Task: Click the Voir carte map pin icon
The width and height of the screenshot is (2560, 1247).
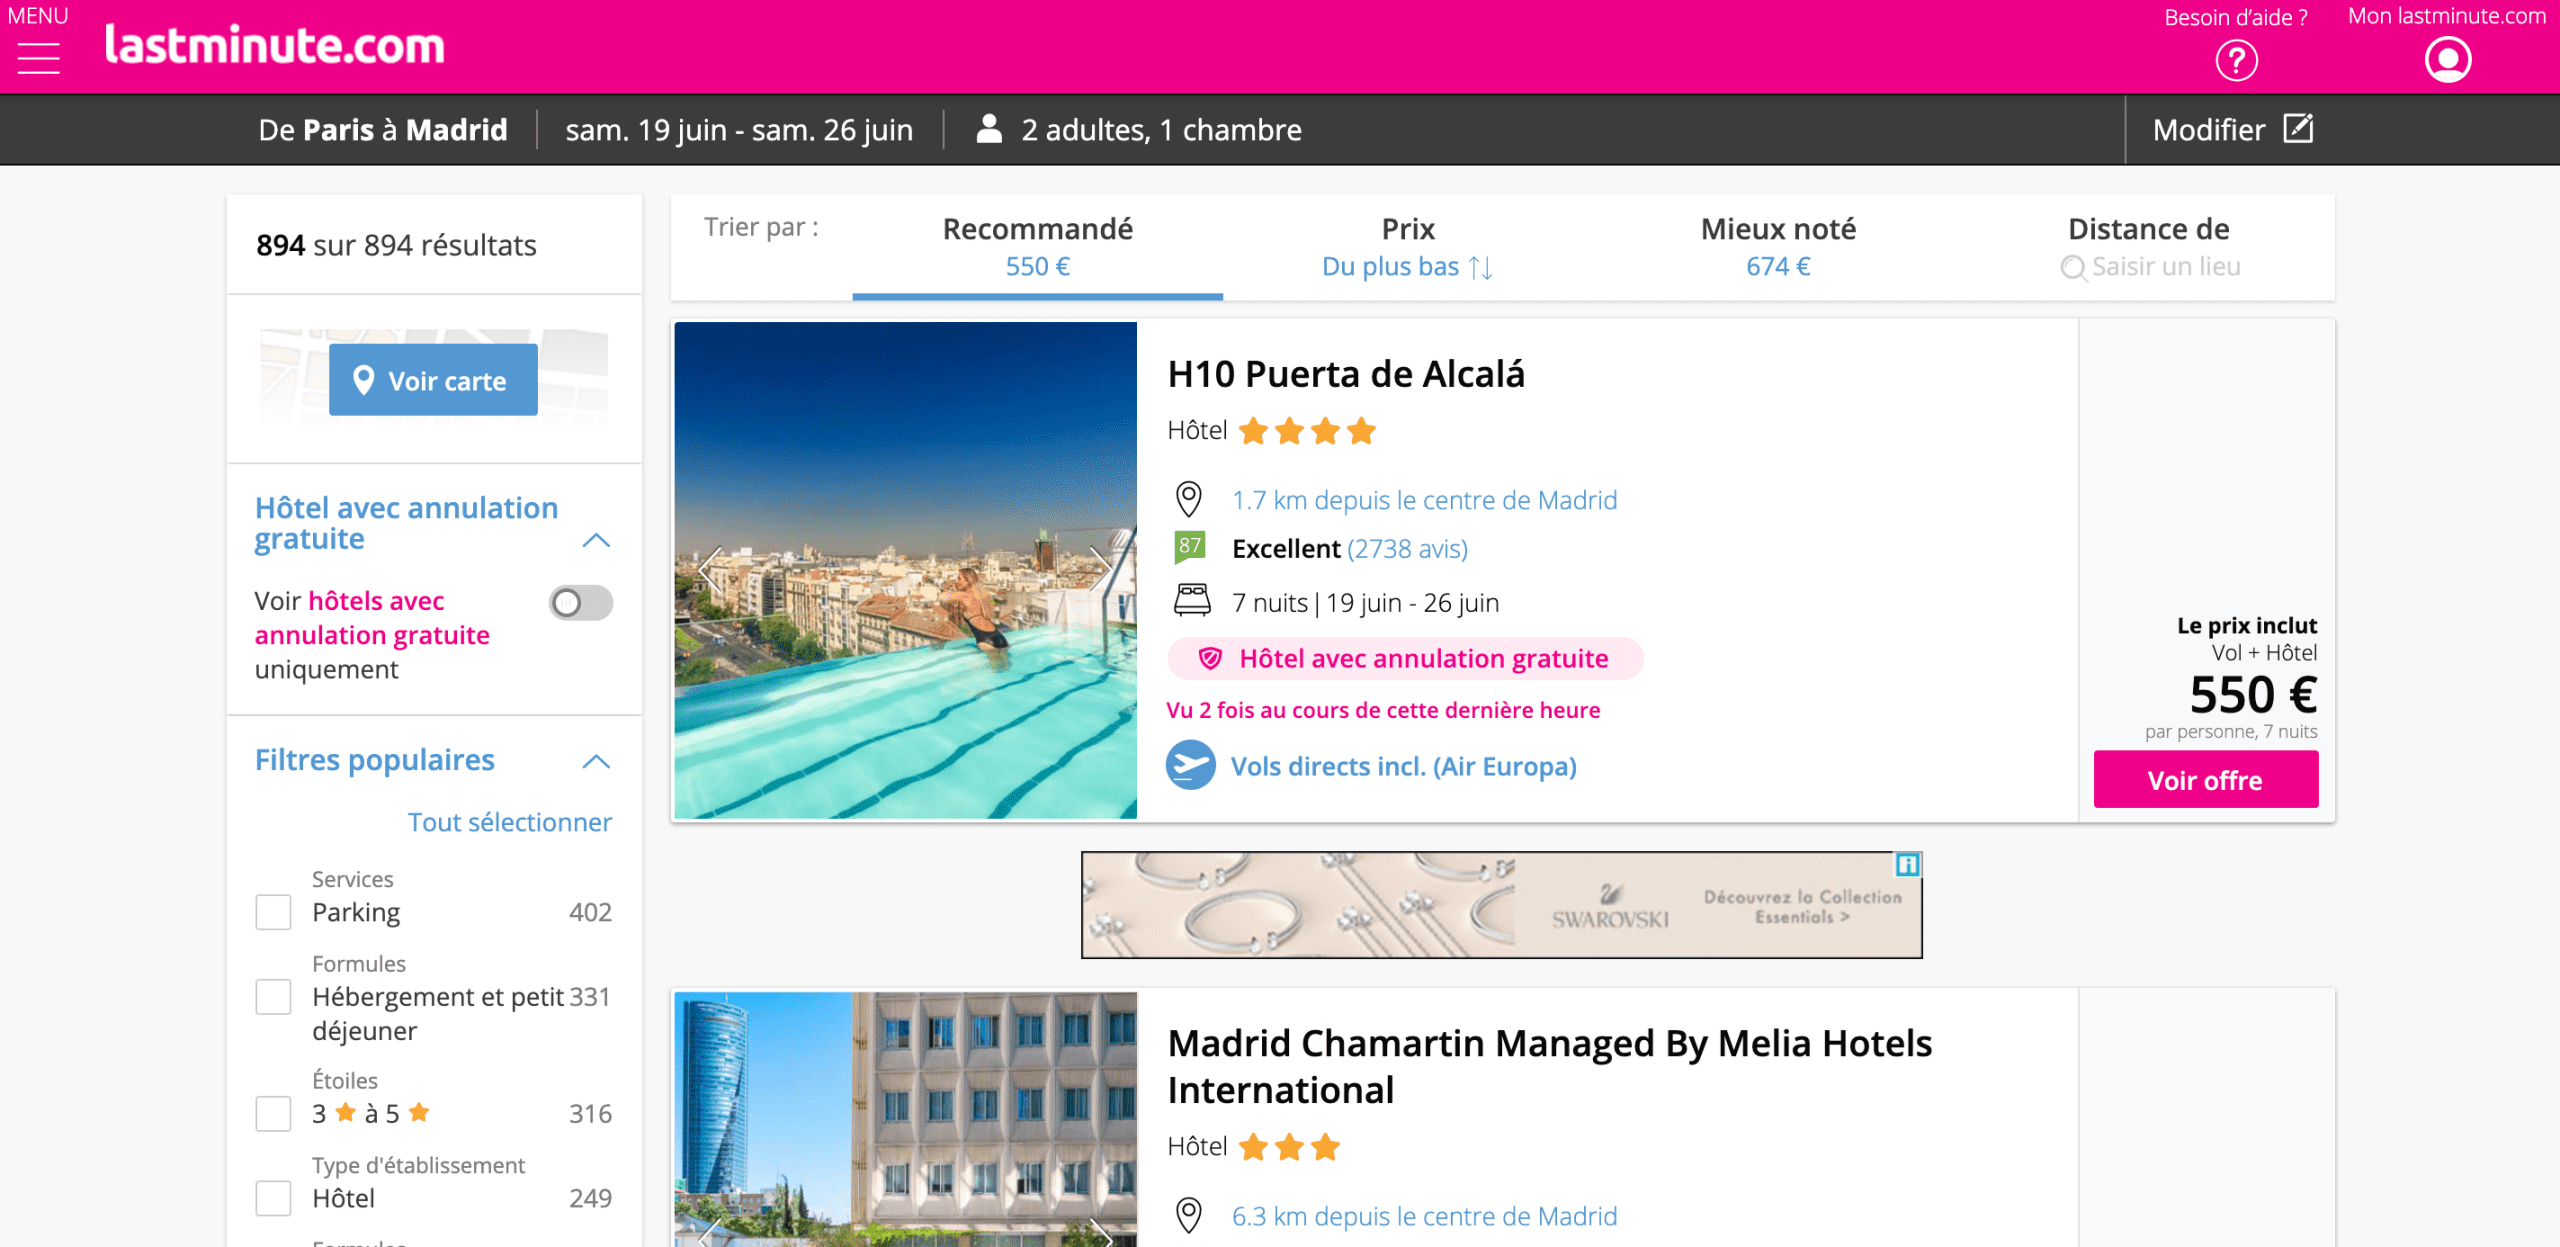Action: [x=363, y=379]
